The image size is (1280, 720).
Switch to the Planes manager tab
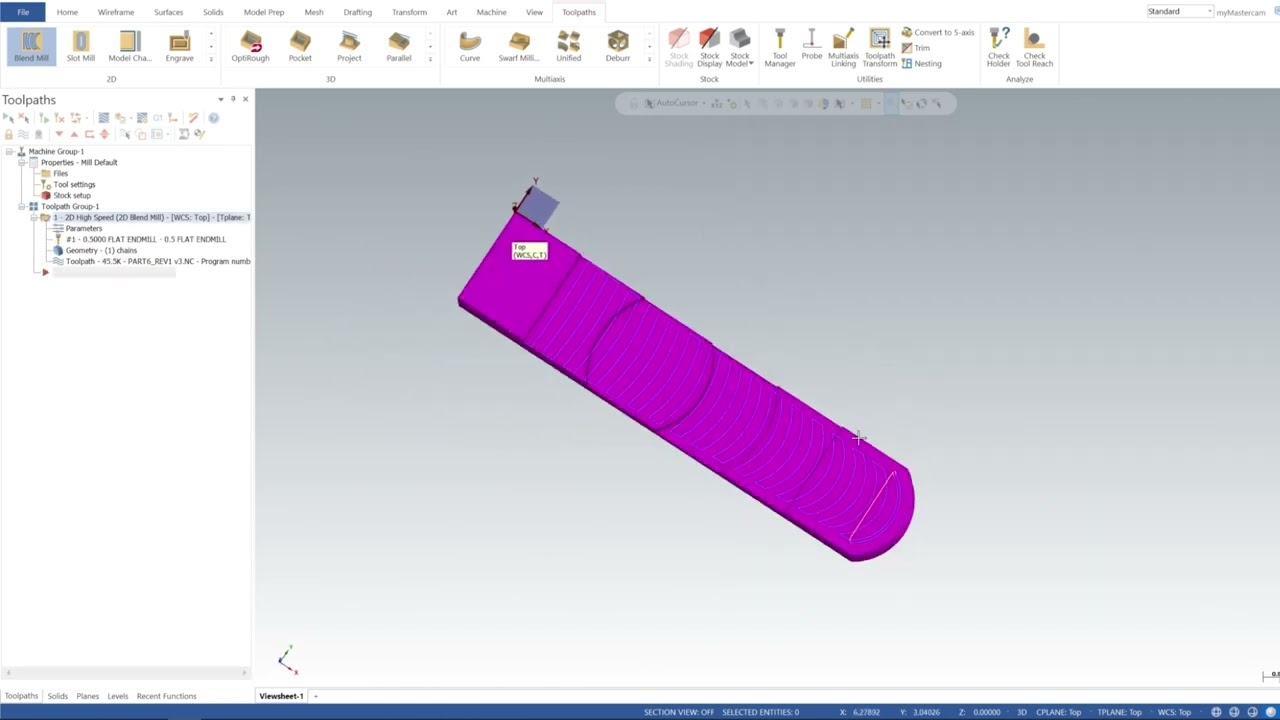[x=87, y=696]
